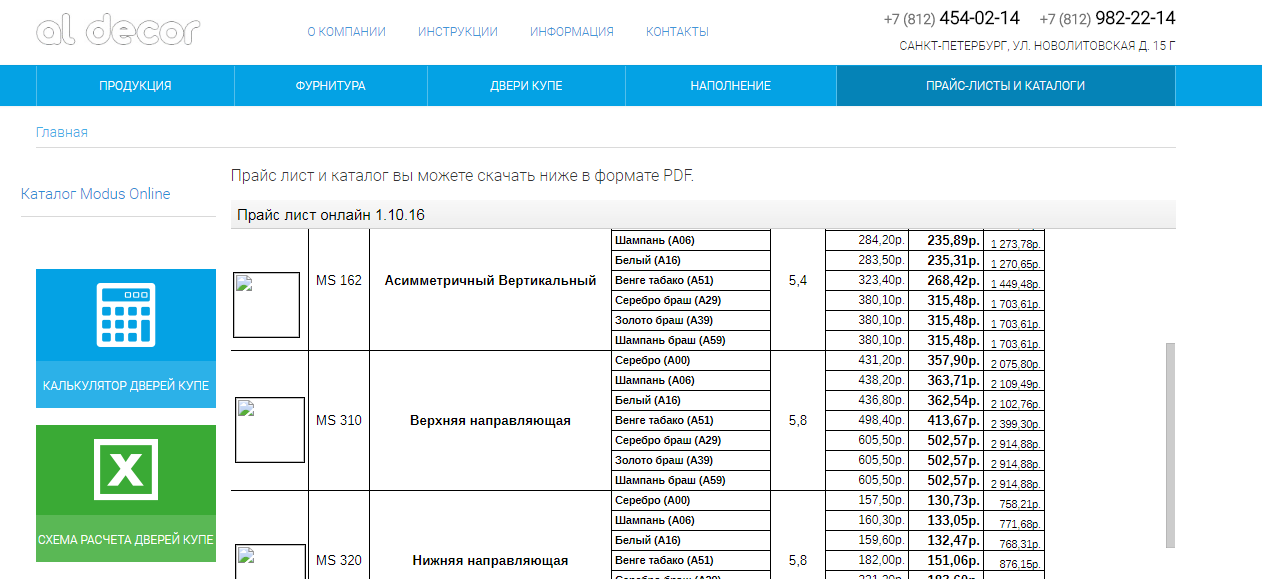Viewport: 1262px width, 579px height.
Task: Open the MS 162 product thumbnail
Action: [x=266, y=305]
